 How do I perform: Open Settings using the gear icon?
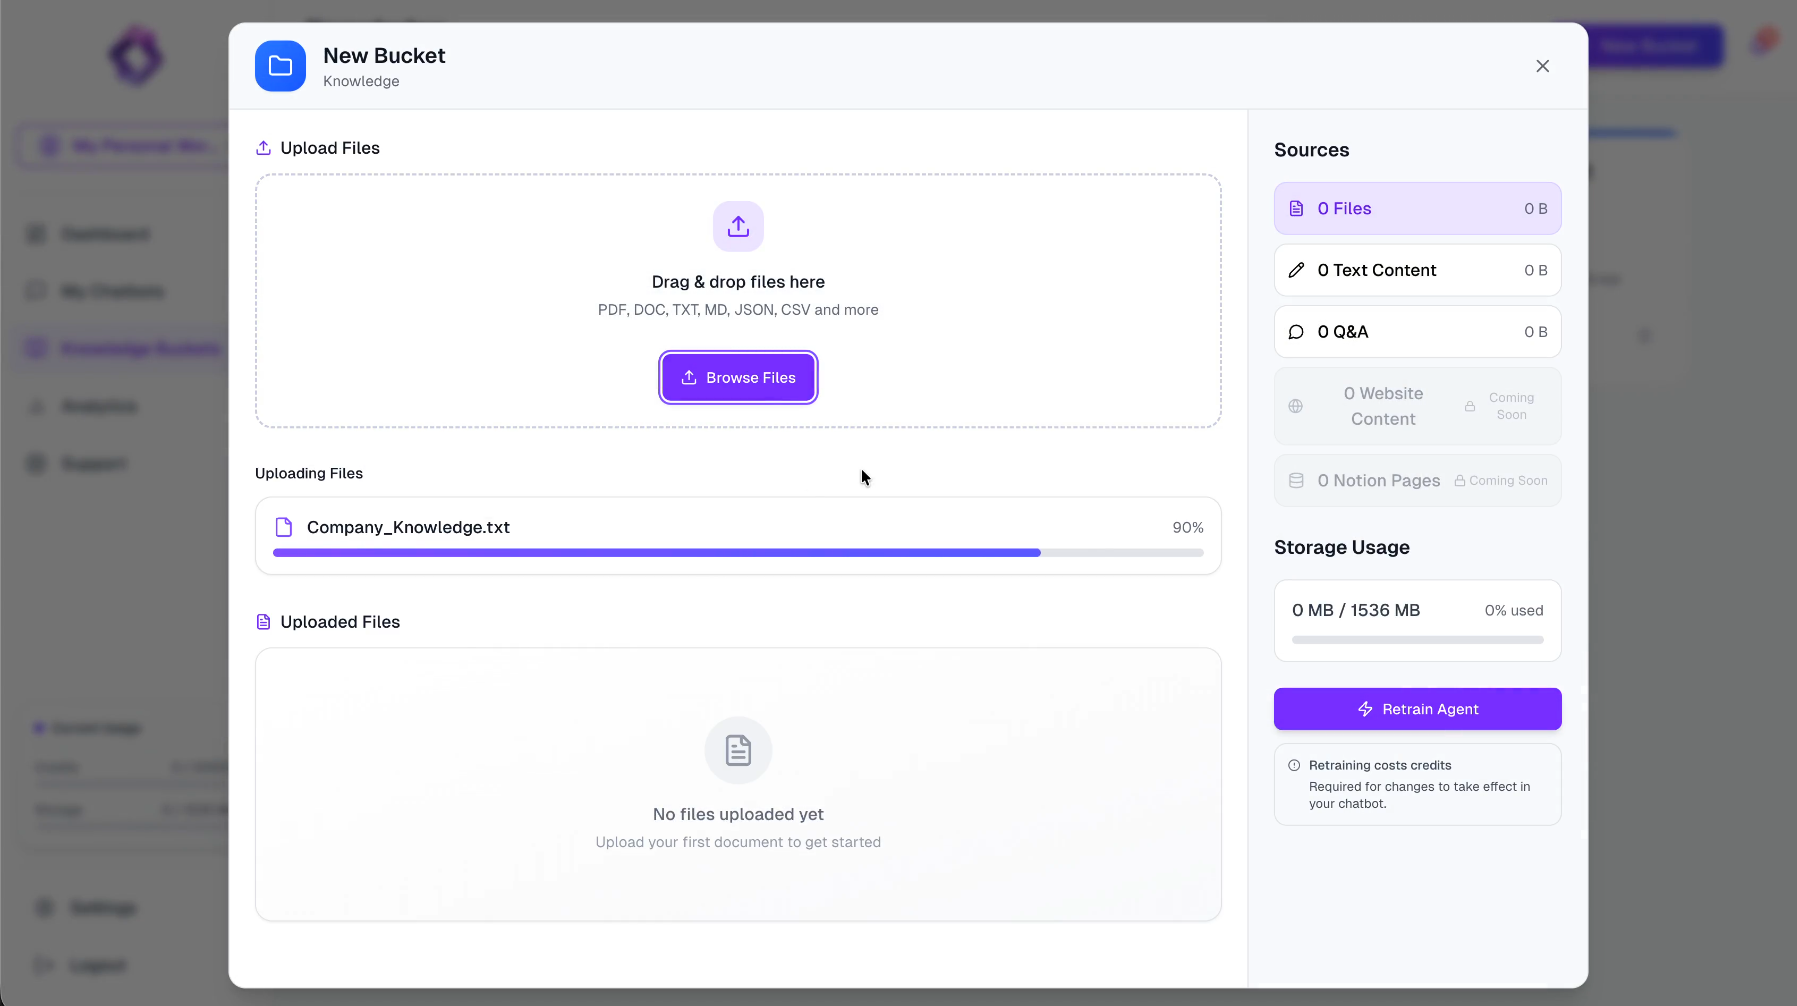coord(44,907)
